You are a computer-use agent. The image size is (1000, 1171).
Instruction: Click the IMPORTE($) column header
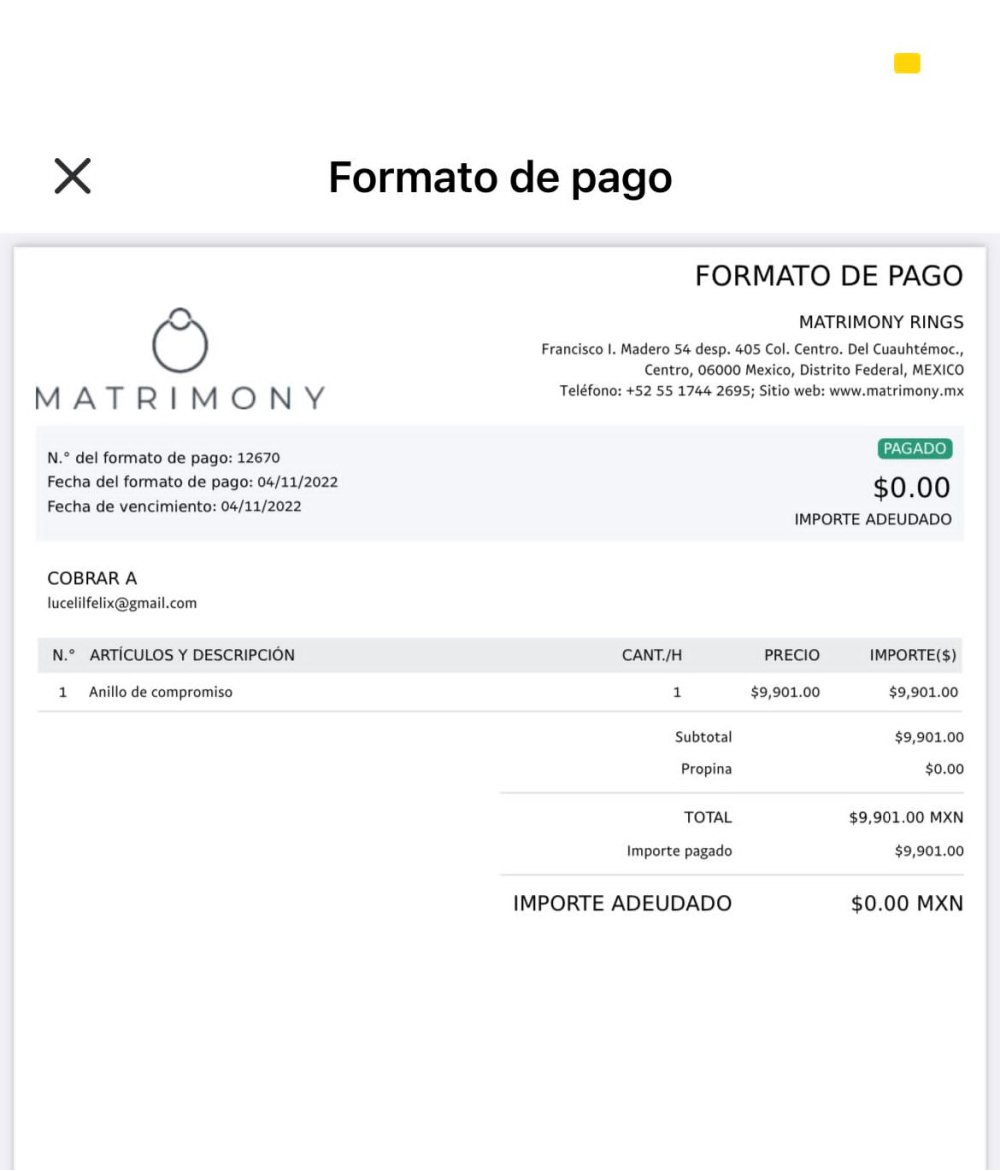click(x=913, y=655)
